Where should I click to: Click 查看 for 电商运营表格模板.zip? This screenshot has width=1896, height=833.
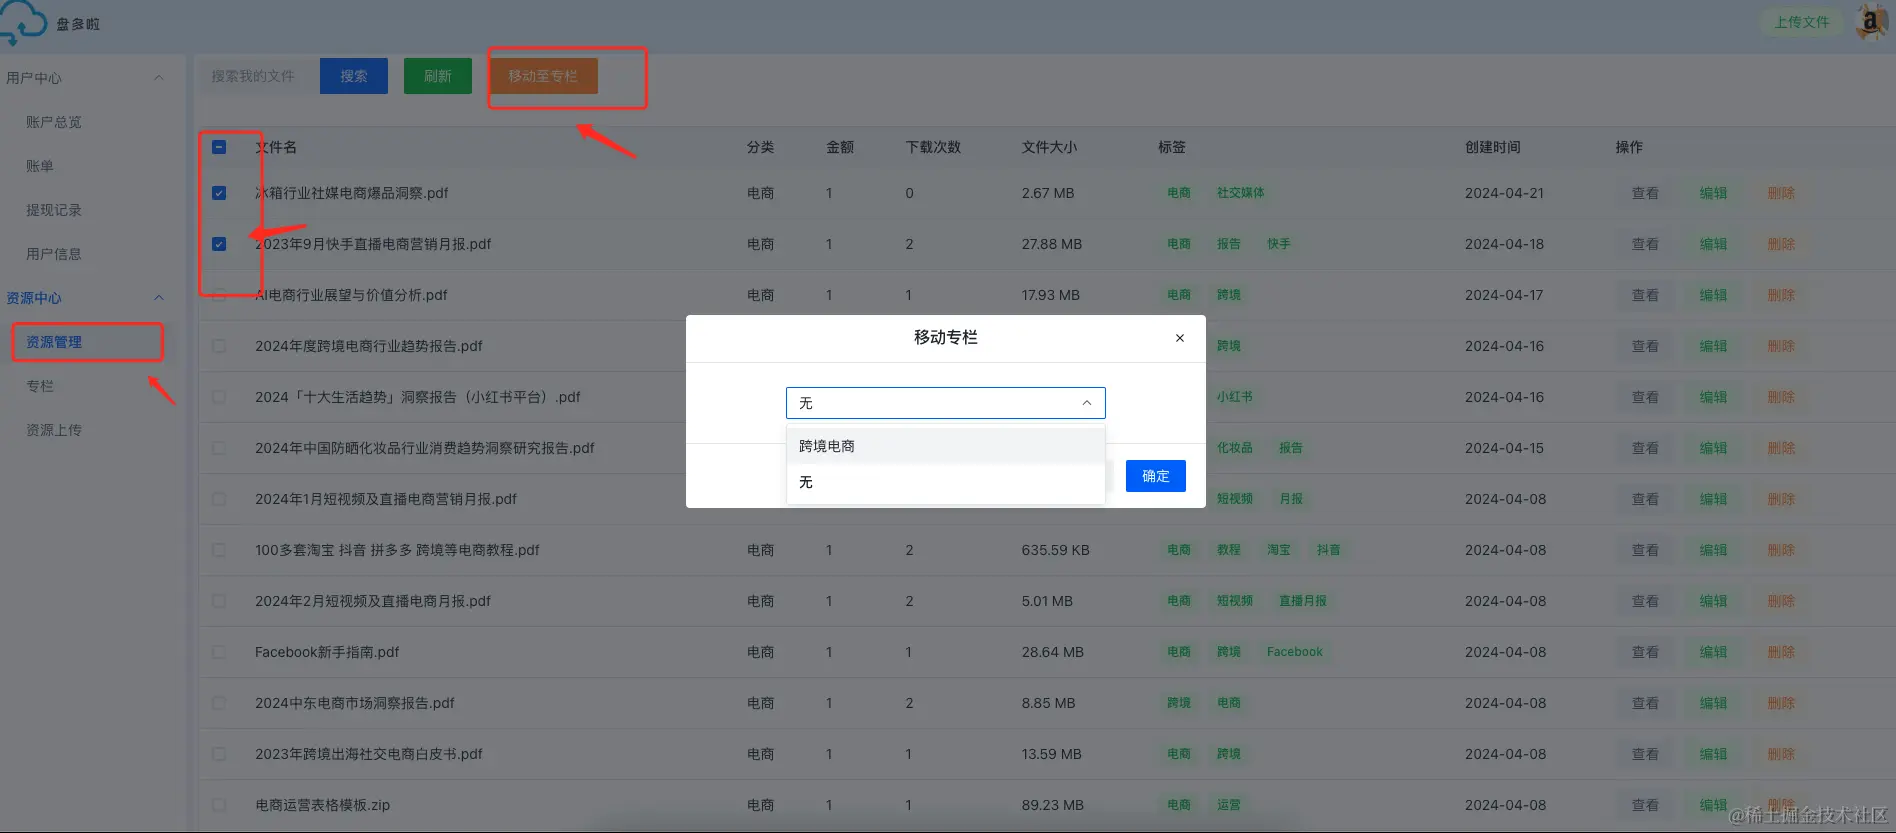[x=1645, y=805]
